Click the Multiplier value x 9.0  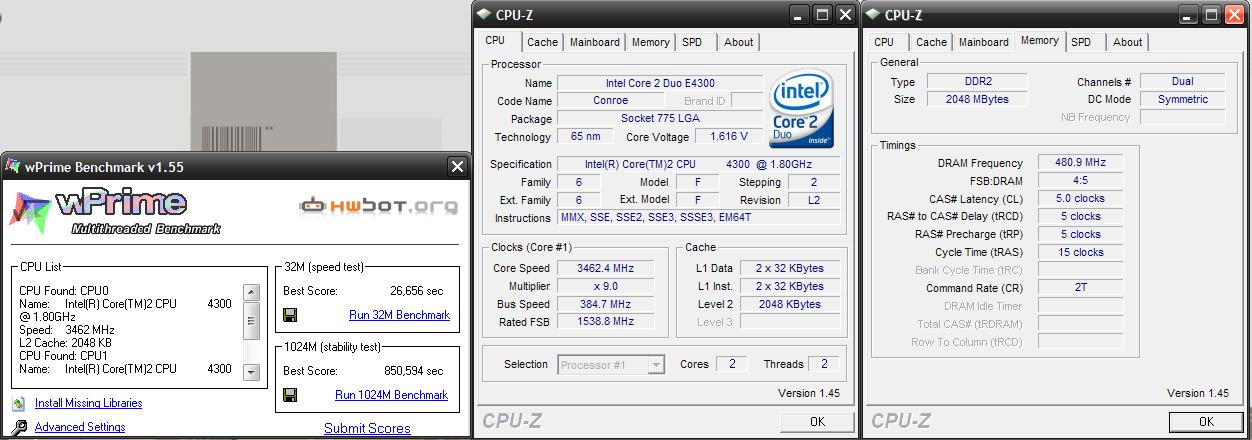click(605, 286)
